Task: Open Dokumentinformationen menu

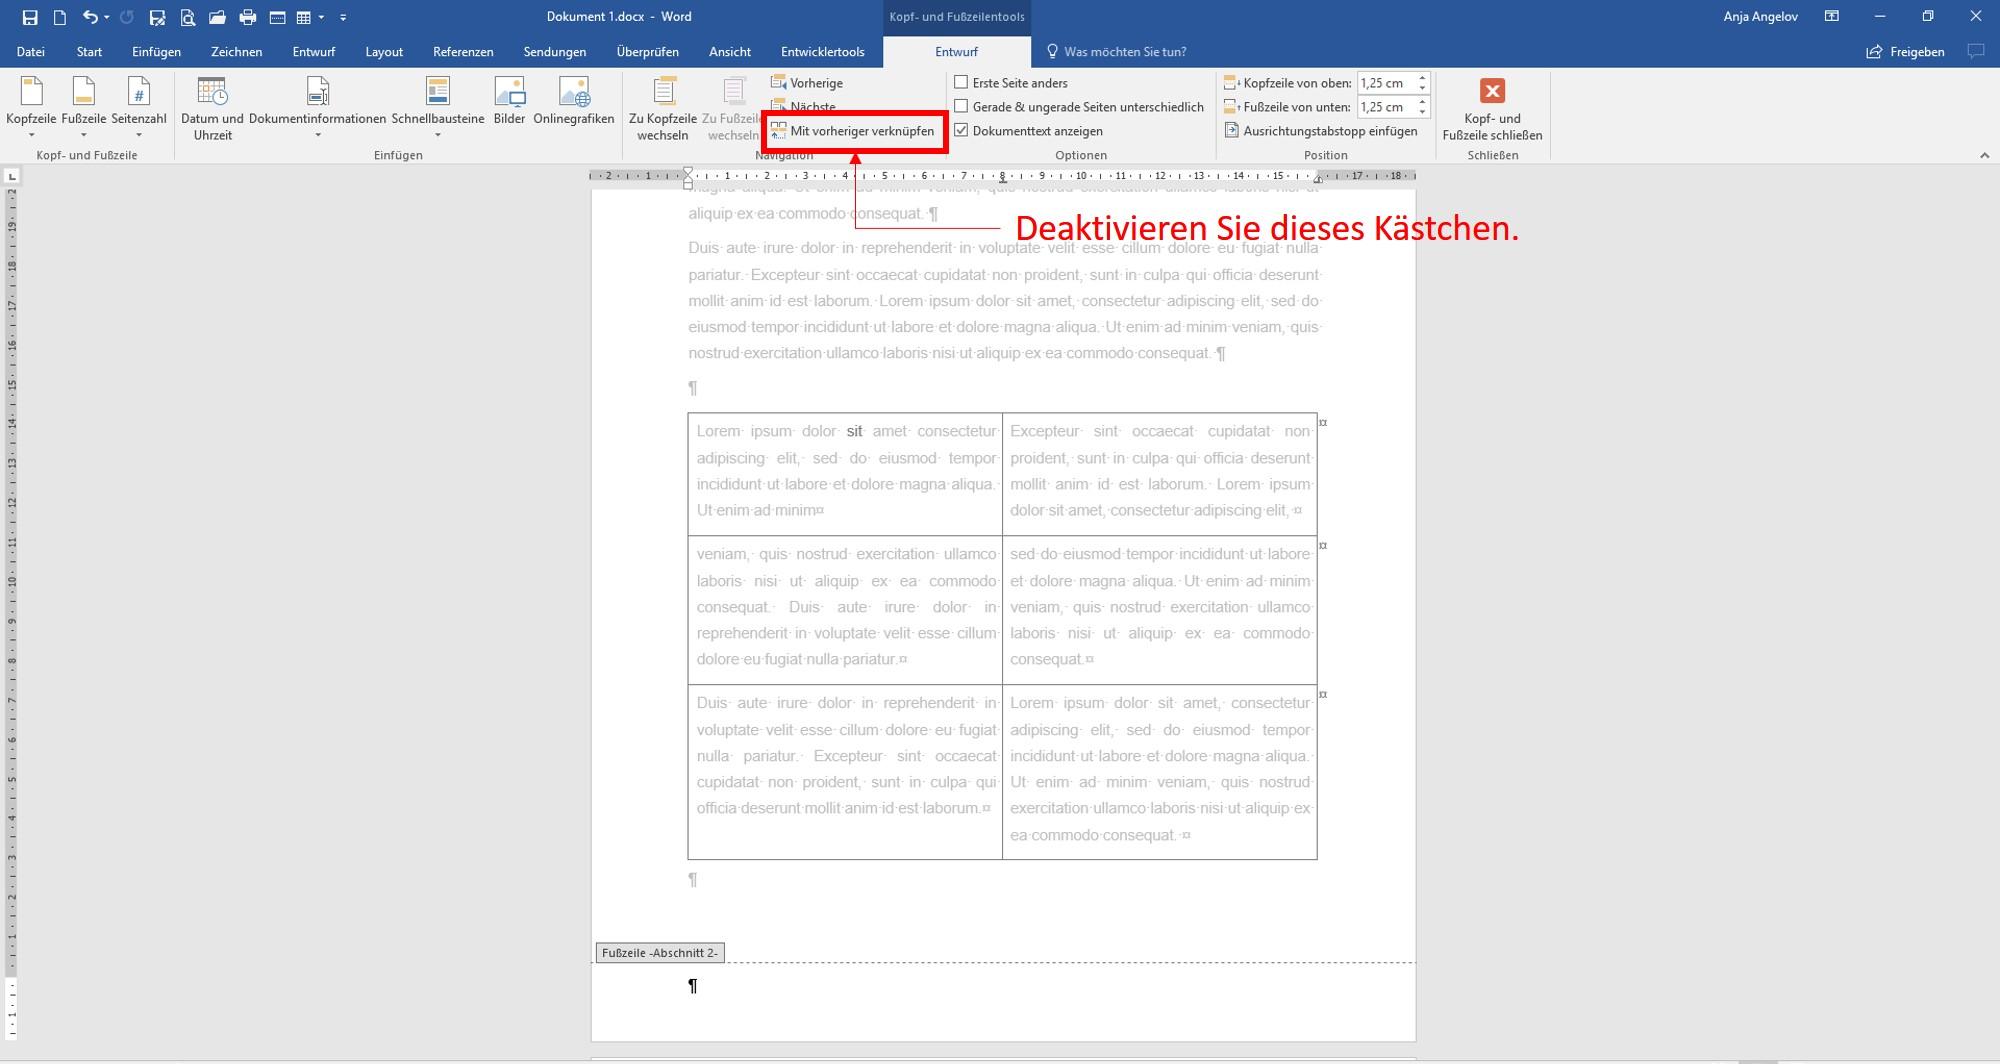Action: pos(317,108)
